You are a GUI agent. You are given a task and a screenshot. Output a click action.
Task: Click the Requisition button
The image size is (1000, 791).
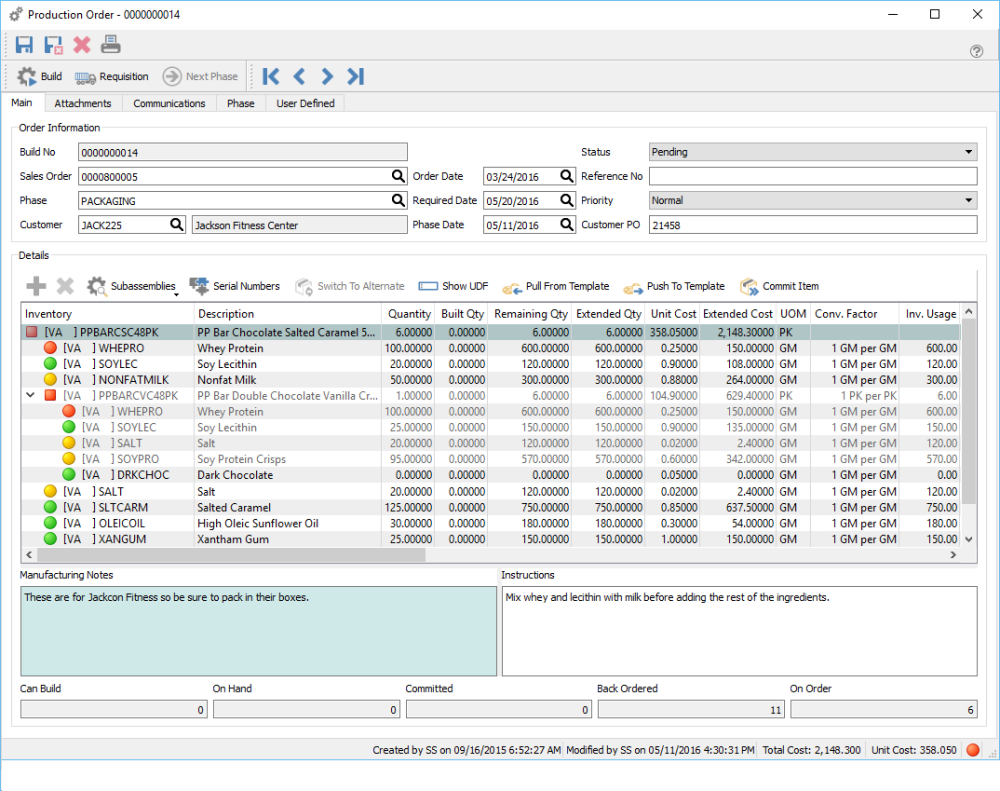[112, 77]
